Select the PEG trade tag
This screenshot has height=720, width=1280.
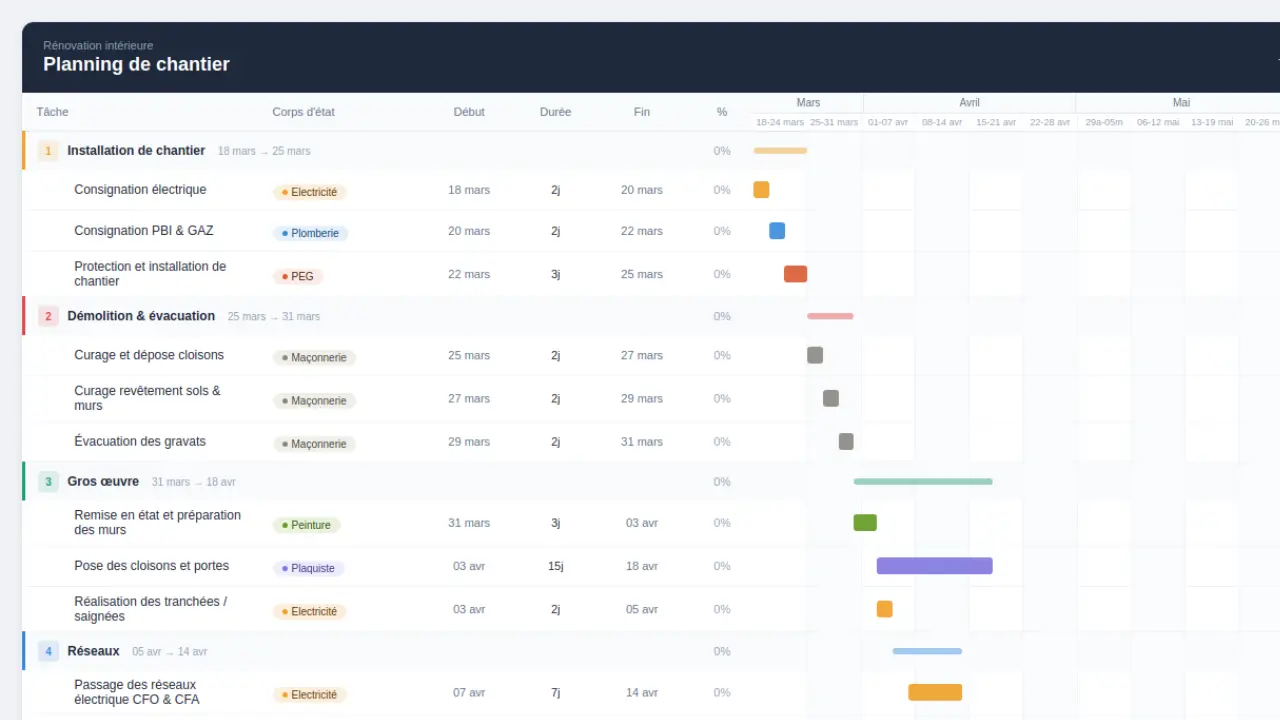tap(298, 276)
